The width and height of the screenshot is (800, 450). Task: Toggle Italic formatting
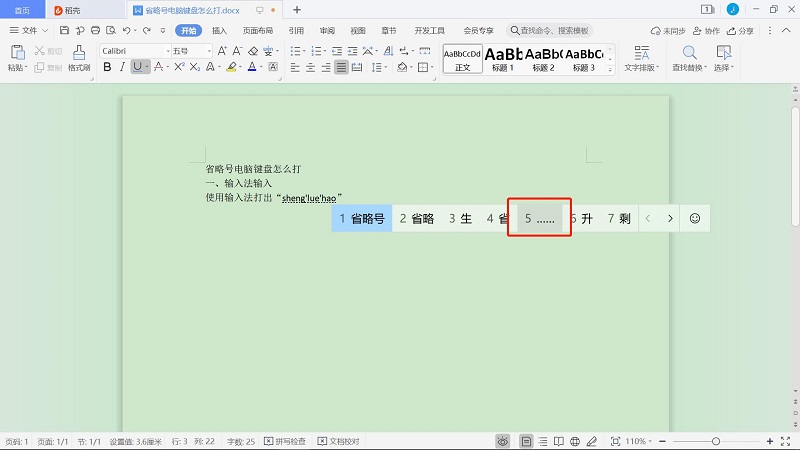[x=122, y=67]
